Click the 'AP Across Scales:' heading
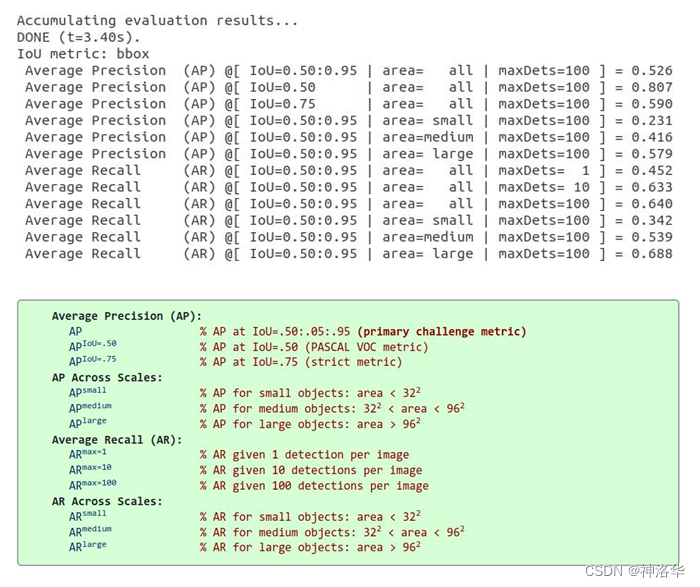The height and width of the screenshot is (587, 700). pos(107,378)
